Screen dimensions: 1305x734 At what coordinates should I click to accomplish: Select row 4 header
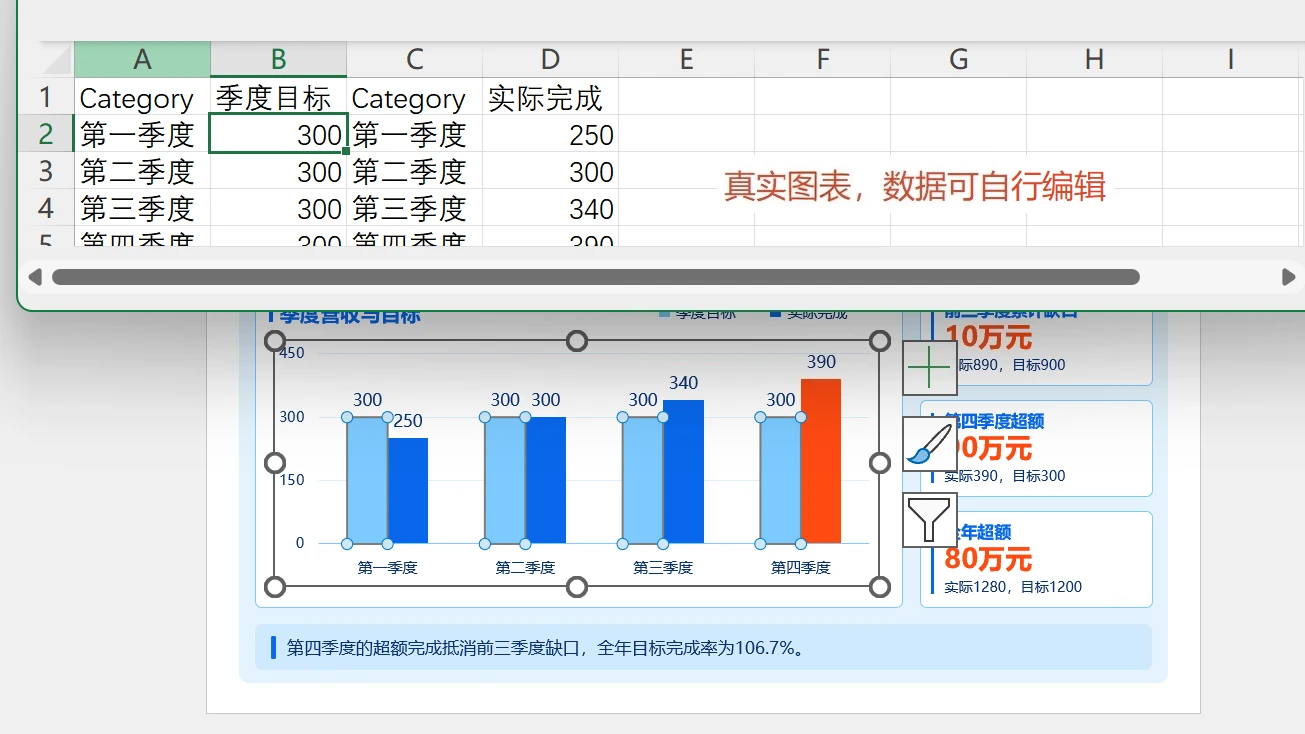pyautogui.click(x=45, y=208)
